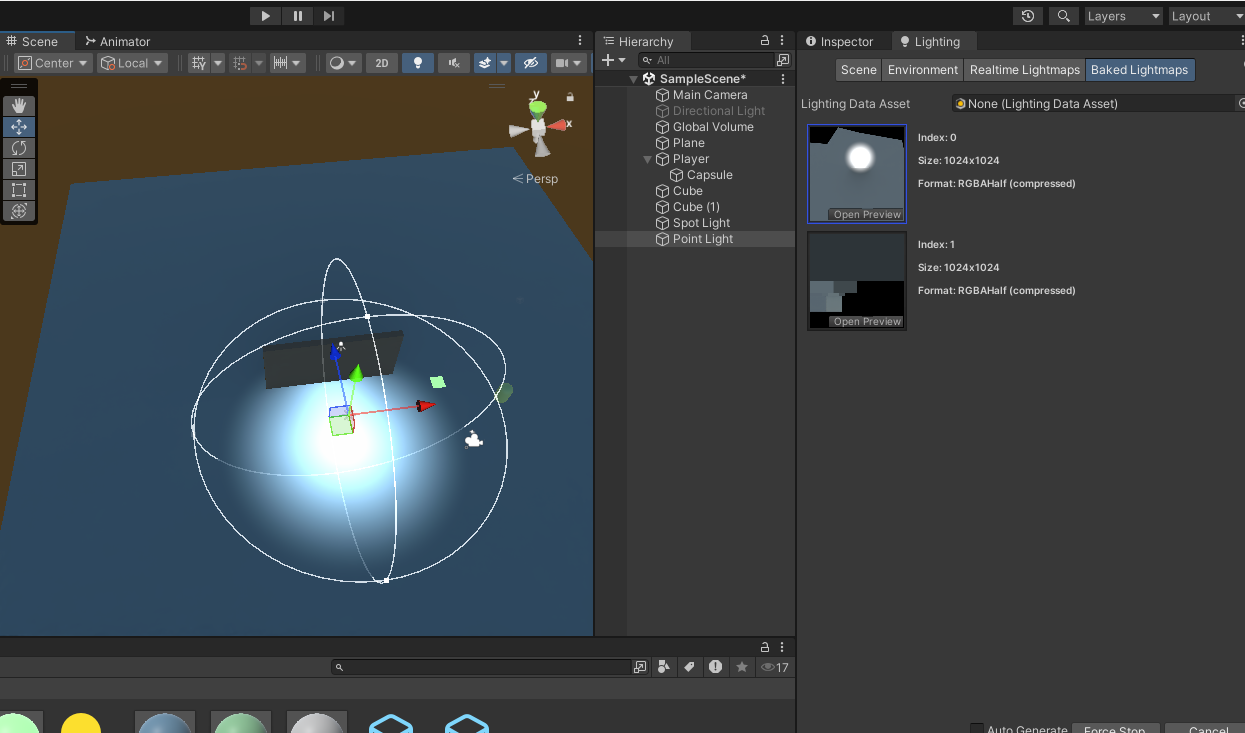This screenshot has height=733, width=1245.
Task: Start Play mode with the Play button
Action: [265, 15]
